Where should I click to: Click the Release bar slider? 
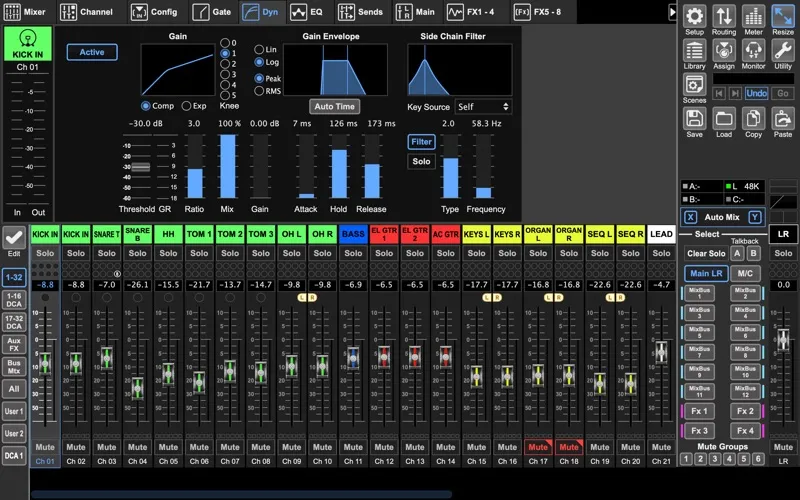click(x=372, y=166)
